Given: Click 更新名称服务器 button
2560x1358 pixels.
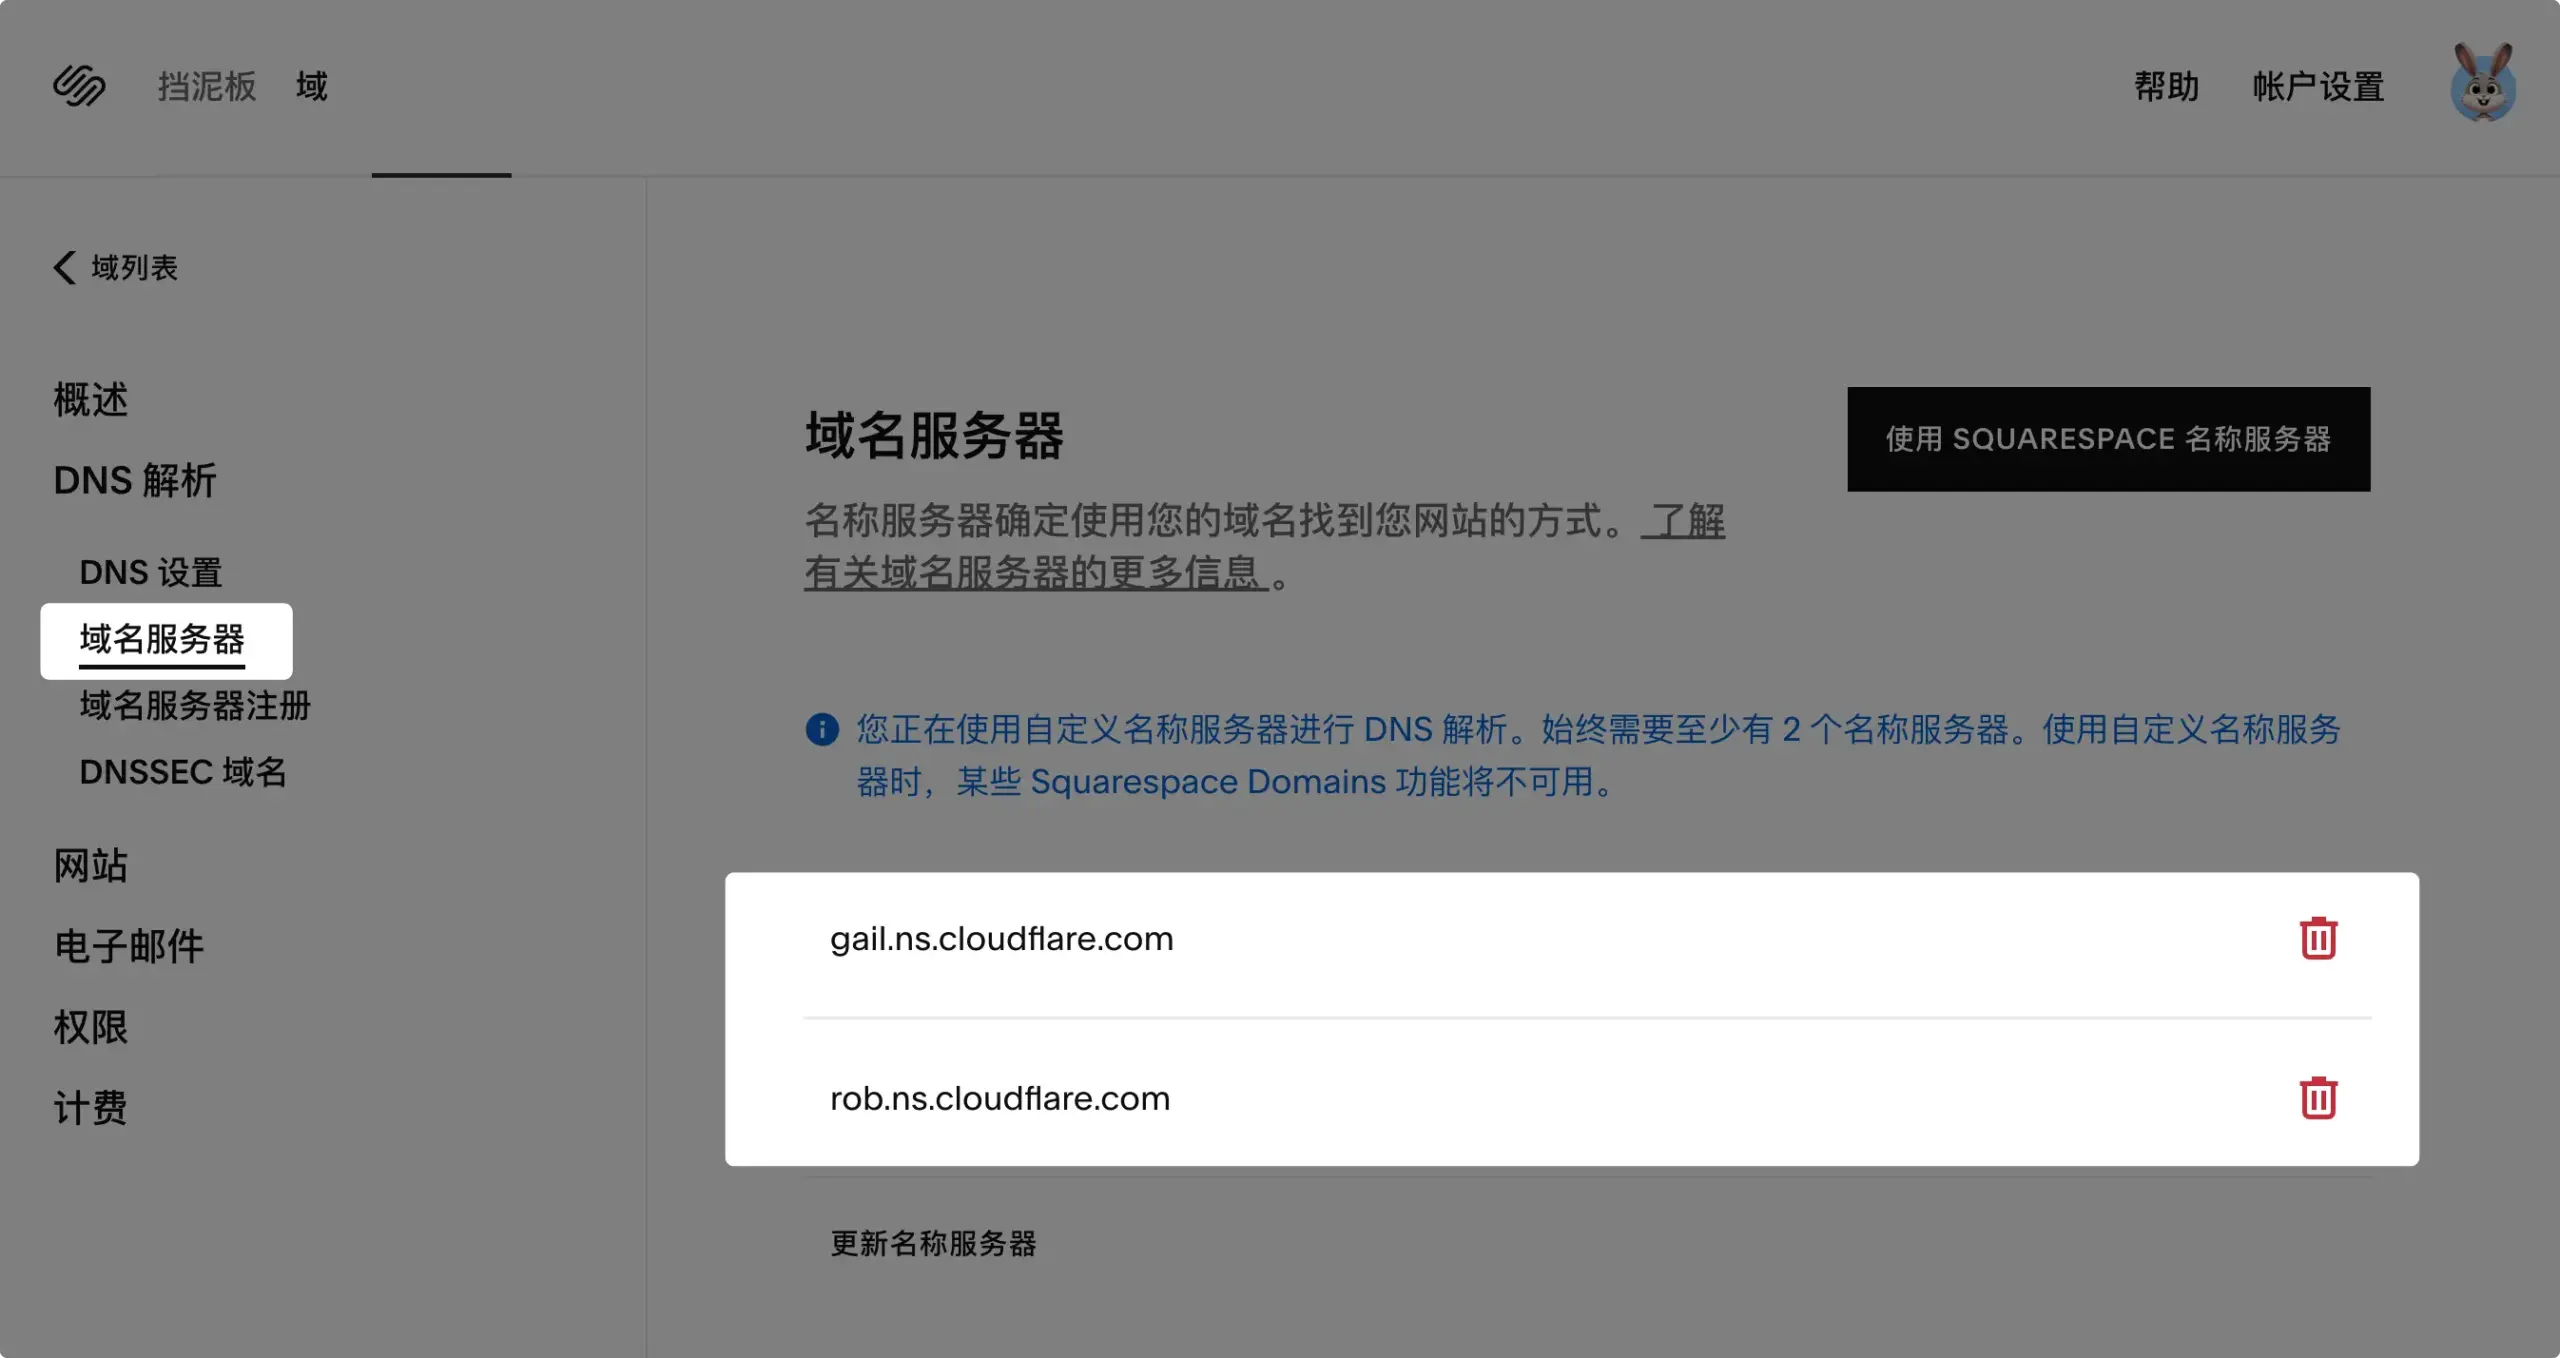Looking at the screenshot, I should point(934,1243).
